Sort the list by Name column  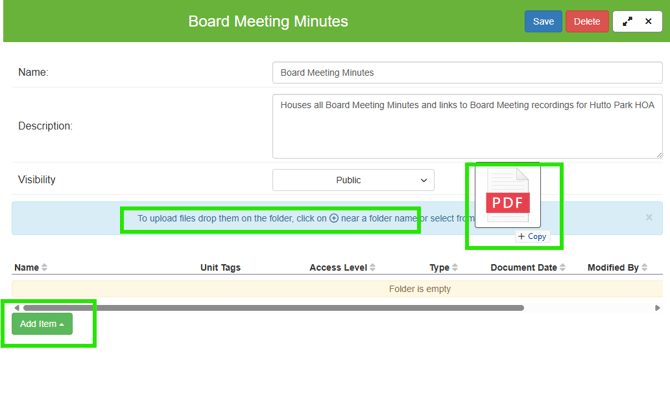pos(31,268)
